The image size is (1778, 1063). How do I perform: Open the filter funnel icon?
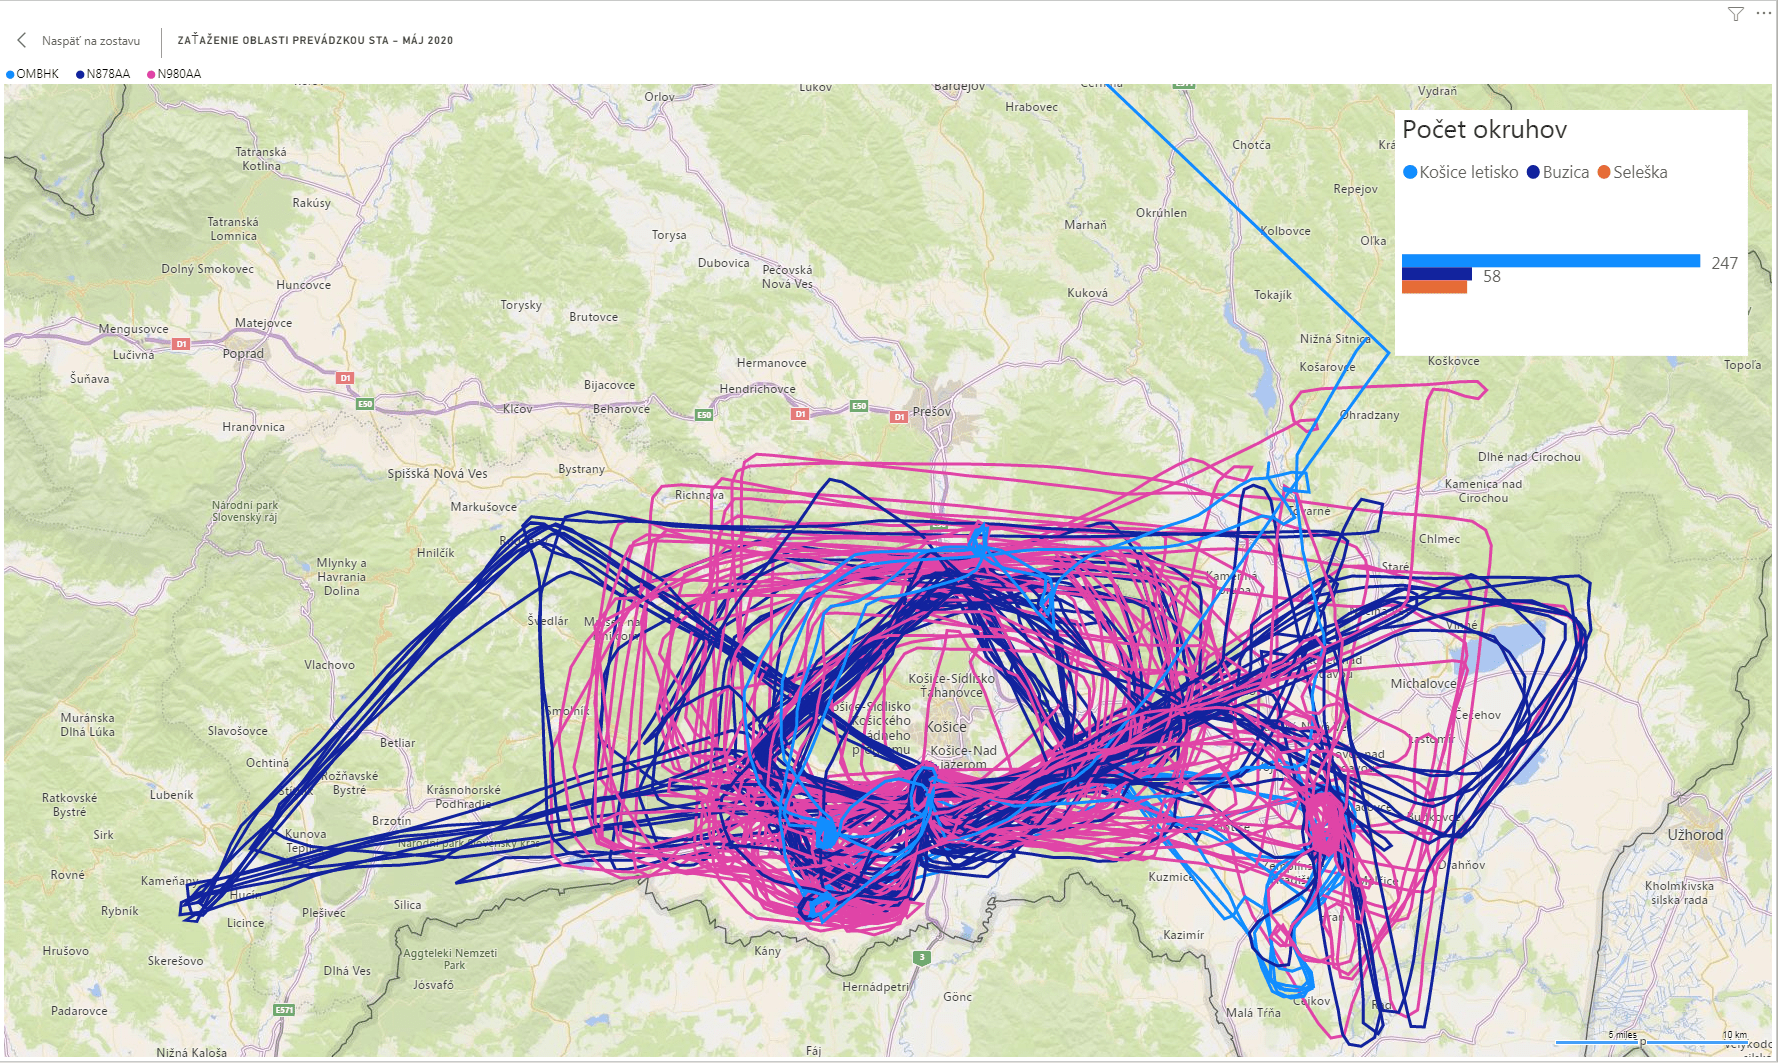pyautogui.click(x=1736, y=14)
